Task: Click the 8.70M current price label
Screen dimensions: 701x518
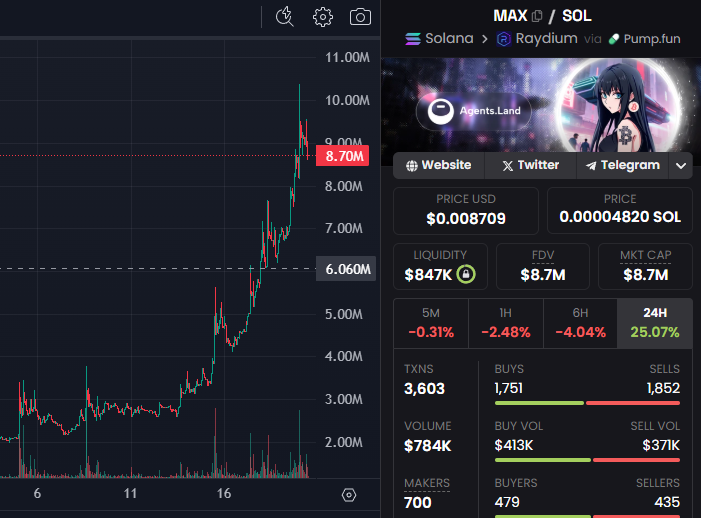Action: click(x=342, y=156)
